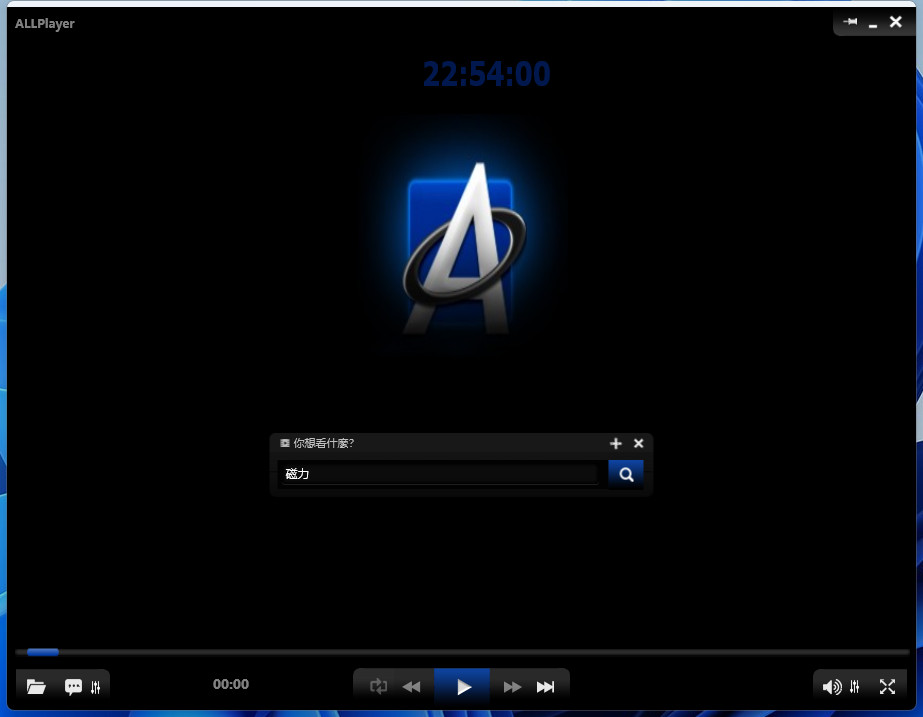Screen dimensions: 923x717
Task: Click the fast forward button
Action: pos(512,686)
